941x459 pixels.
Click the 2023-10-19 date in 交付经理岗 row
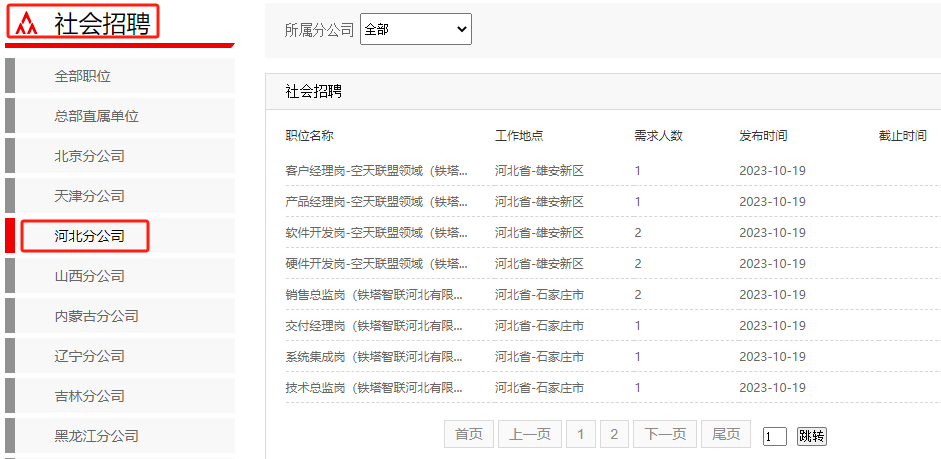click(772, 326)
